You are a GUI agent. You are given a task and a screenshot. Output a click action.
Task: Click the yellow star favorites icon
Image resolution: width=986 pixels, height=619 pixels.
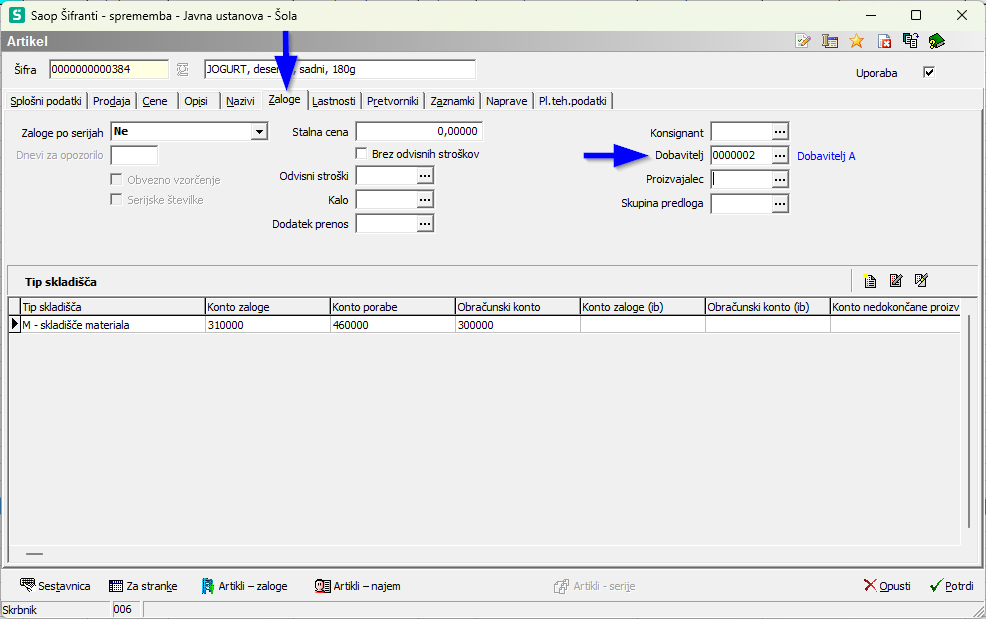coord(856,42)
